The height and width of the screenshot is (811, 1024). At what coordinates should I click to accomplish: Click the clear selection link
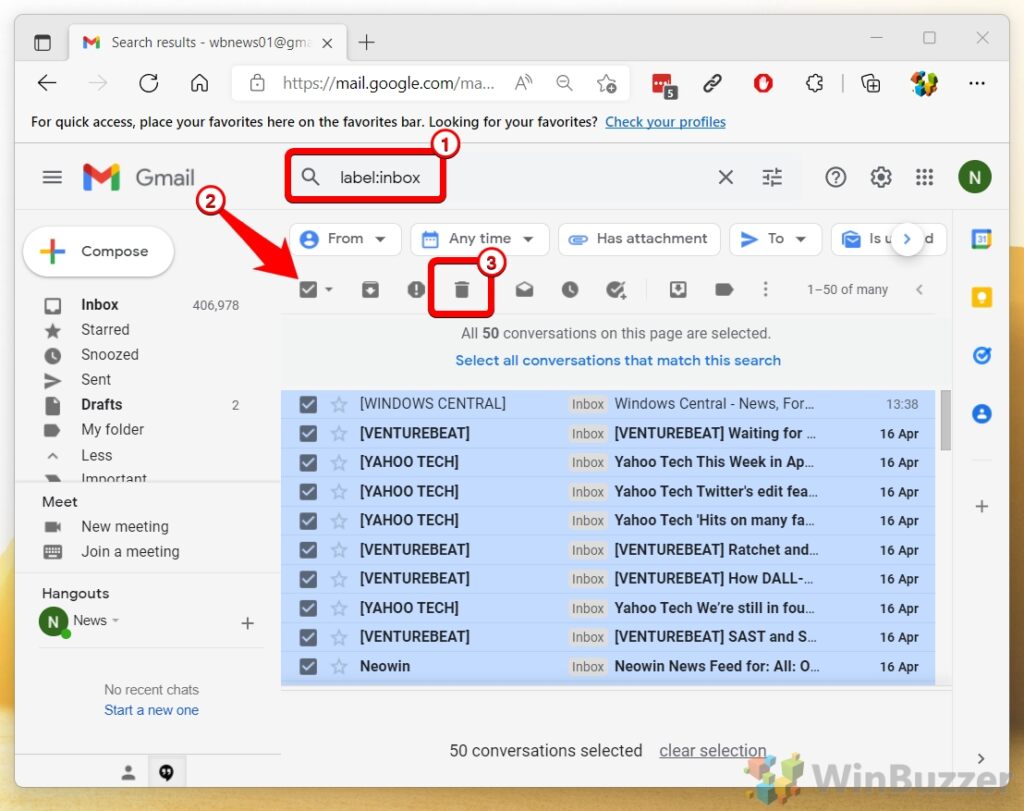[x=712, y=751]
